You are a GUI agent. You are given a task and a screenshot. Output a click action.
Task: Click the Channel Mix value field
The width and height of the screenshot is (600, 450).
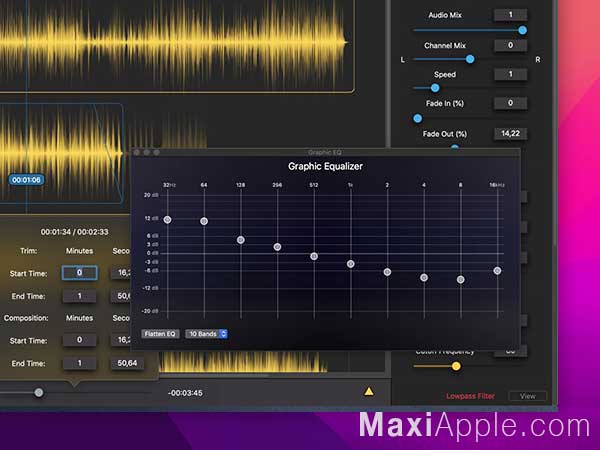coord(510,45)
